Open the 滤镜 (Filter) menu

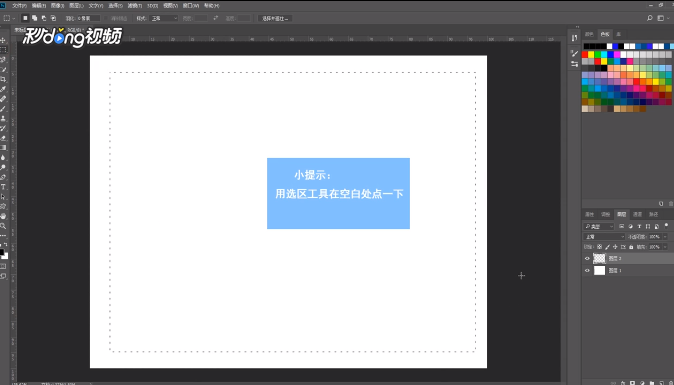point(135,6)
